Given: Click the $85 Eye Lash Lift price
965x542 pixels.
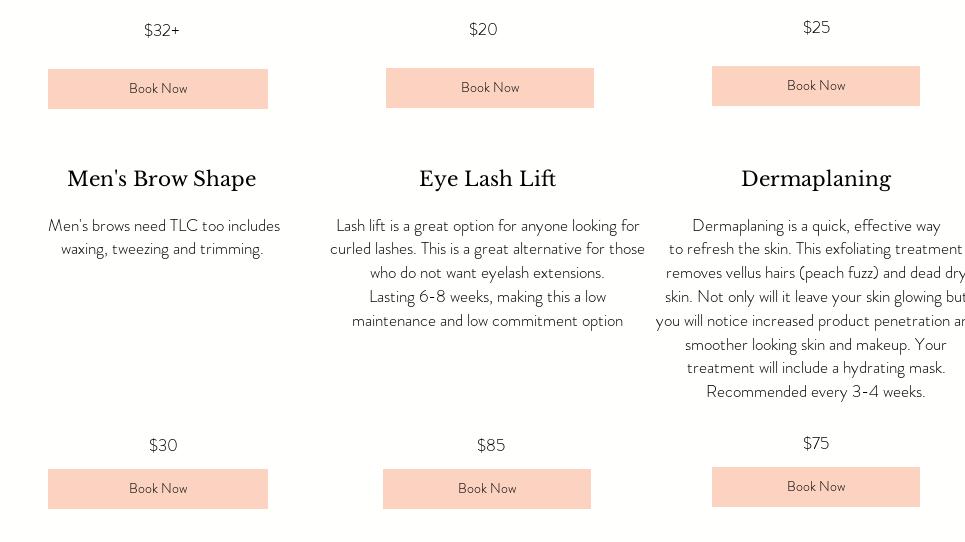Looking at the screenshot, I should click(491, 445).
